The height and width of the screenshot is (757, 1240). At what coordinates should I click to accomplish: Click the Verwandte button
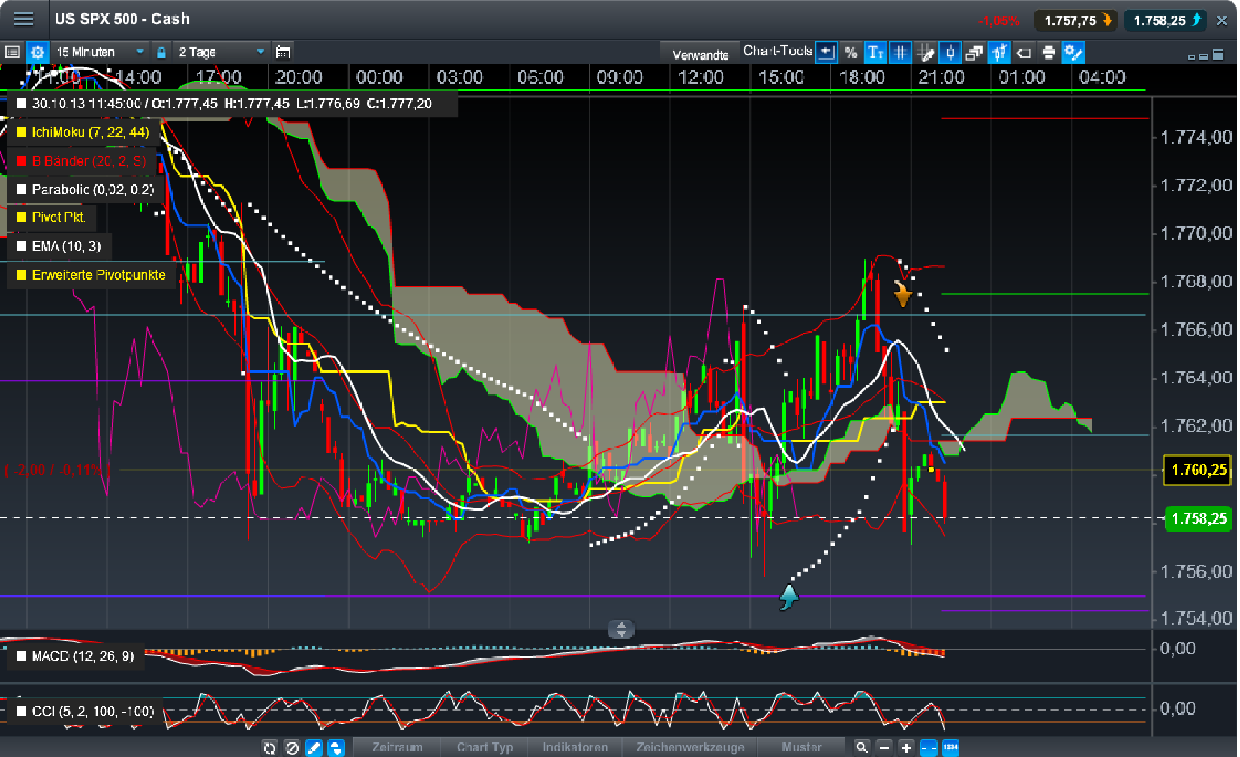(699, 54)
